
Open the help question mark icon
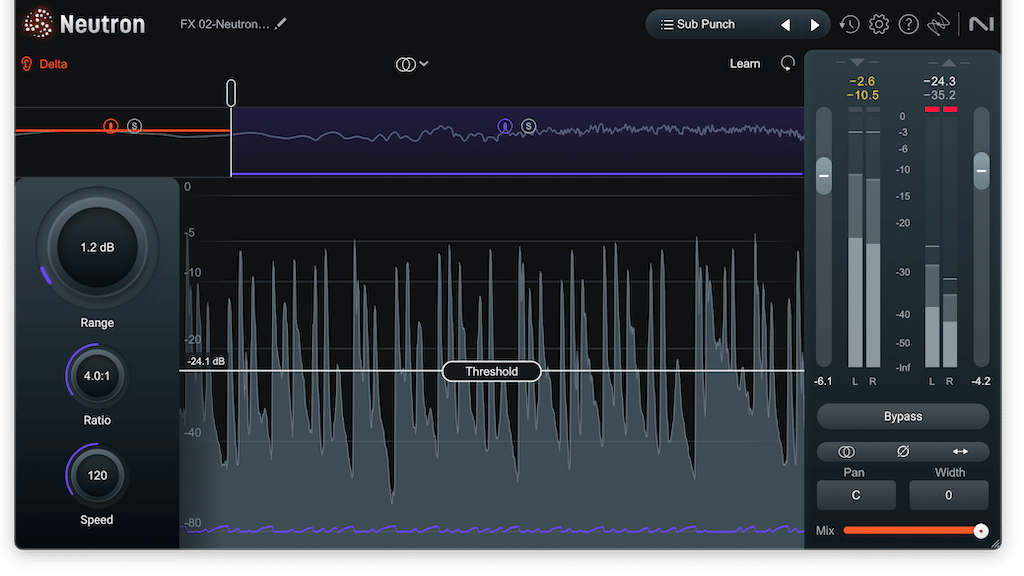[x=908, y=24]
